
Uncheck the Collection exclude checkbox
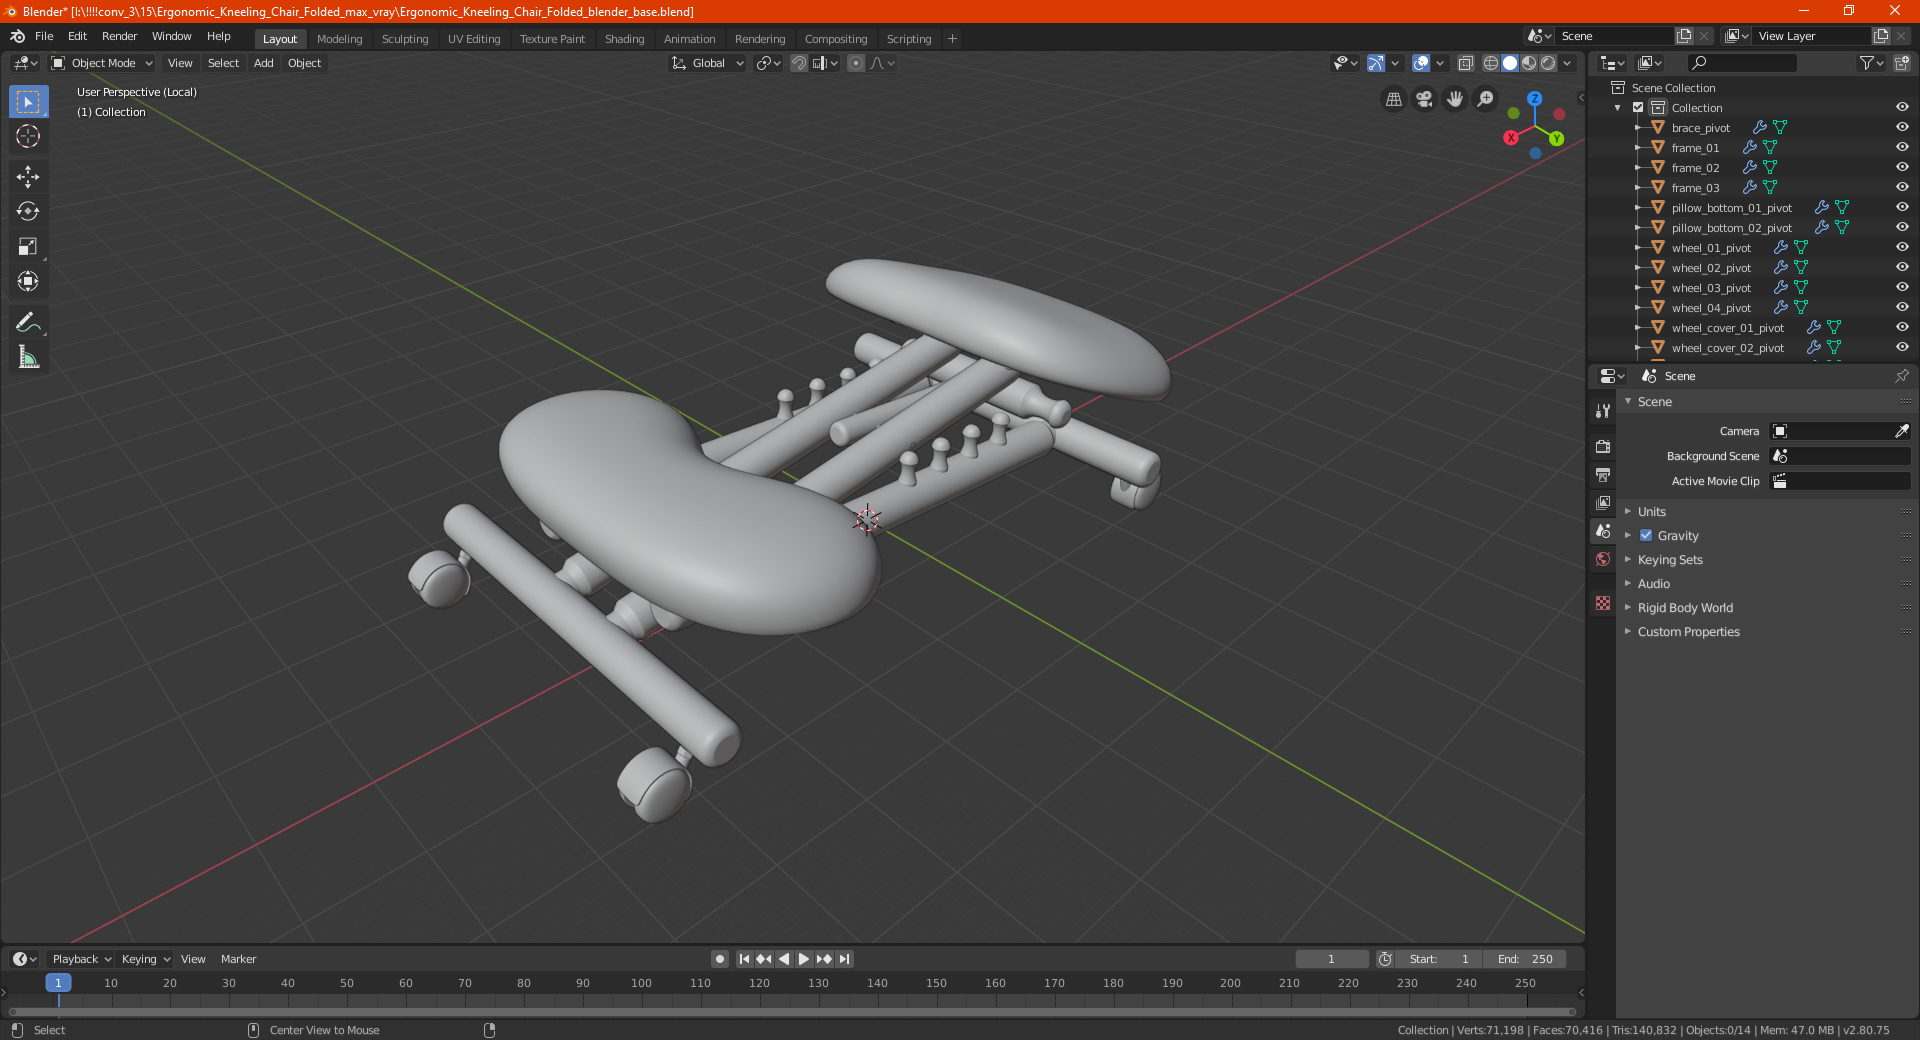1638,107
